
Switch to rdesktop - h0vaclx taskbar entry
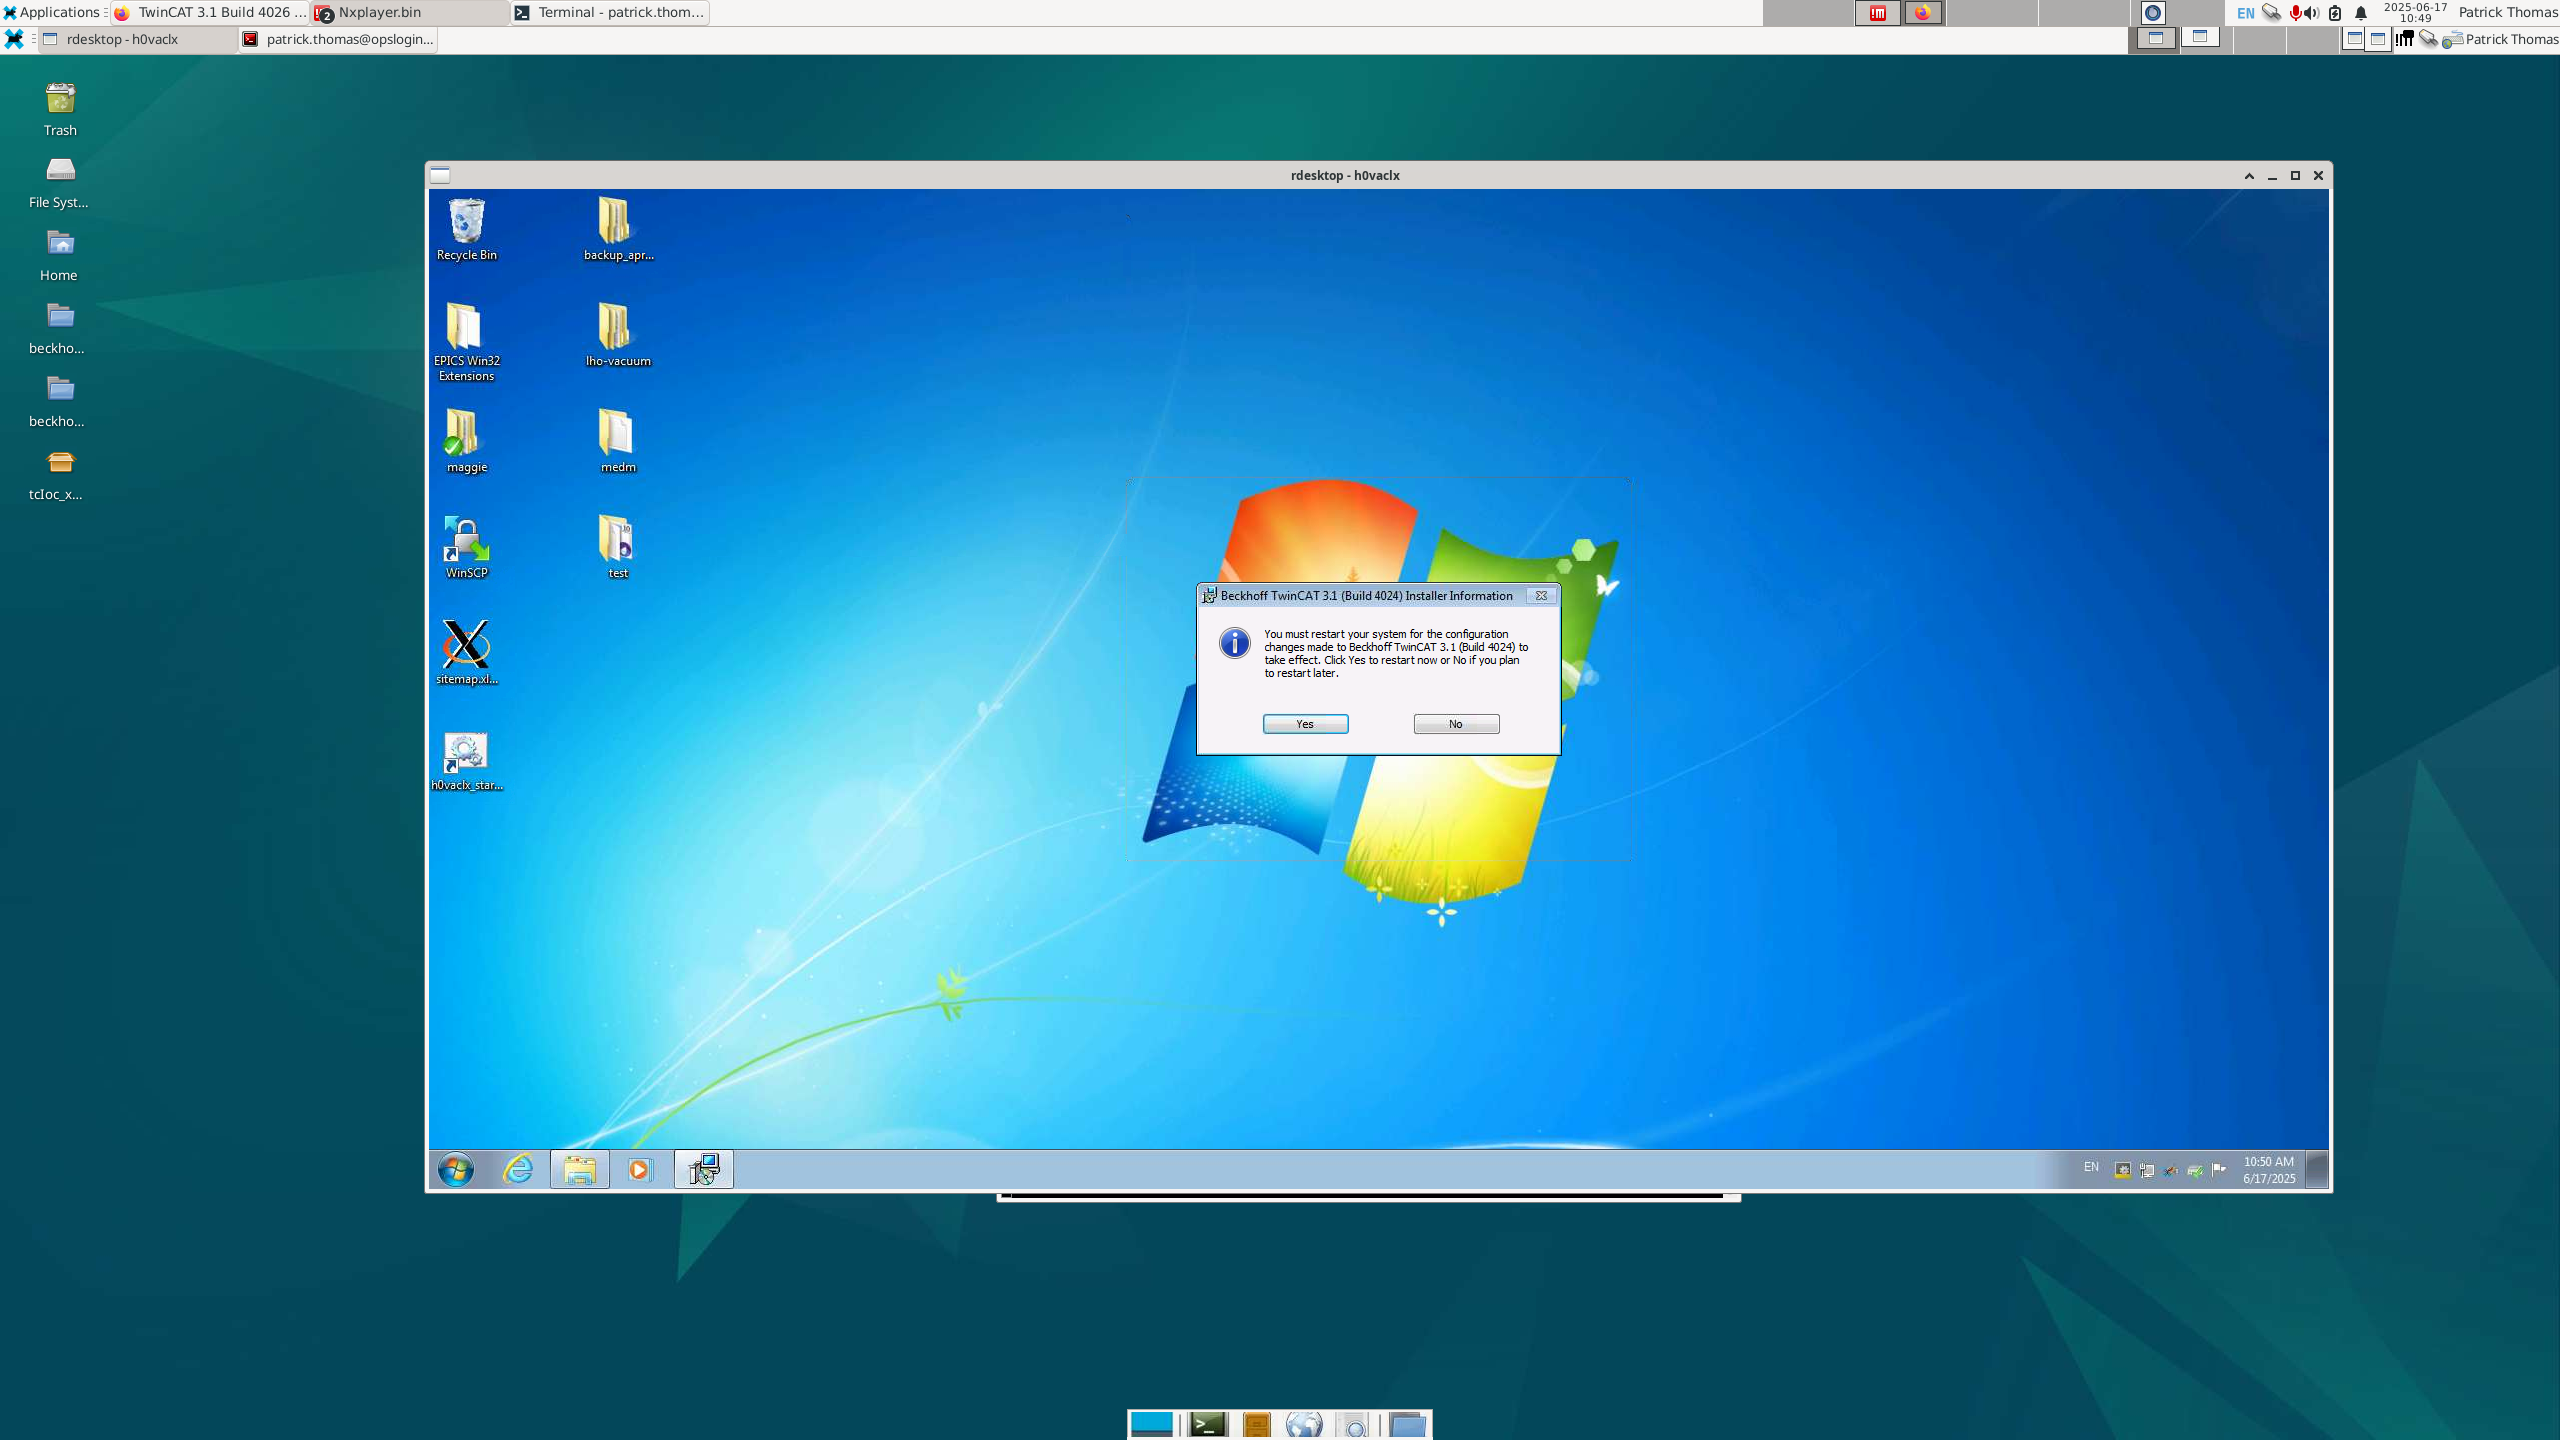point(137,39)
